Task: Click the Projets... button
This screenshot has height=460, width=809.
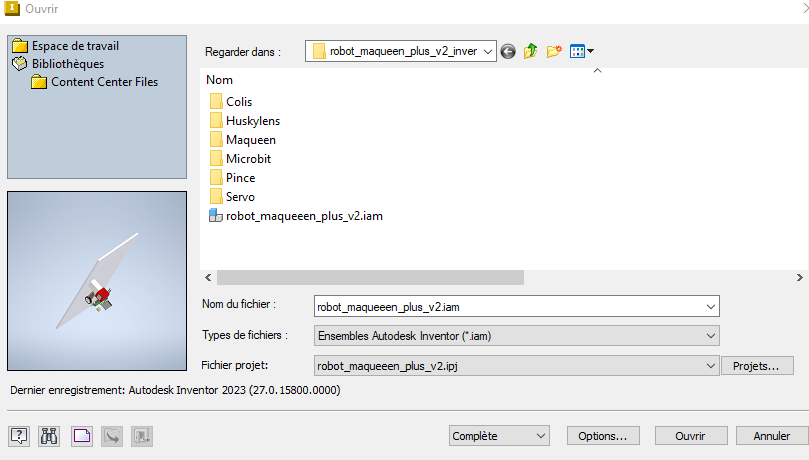Action: click(x=757, y=366)
